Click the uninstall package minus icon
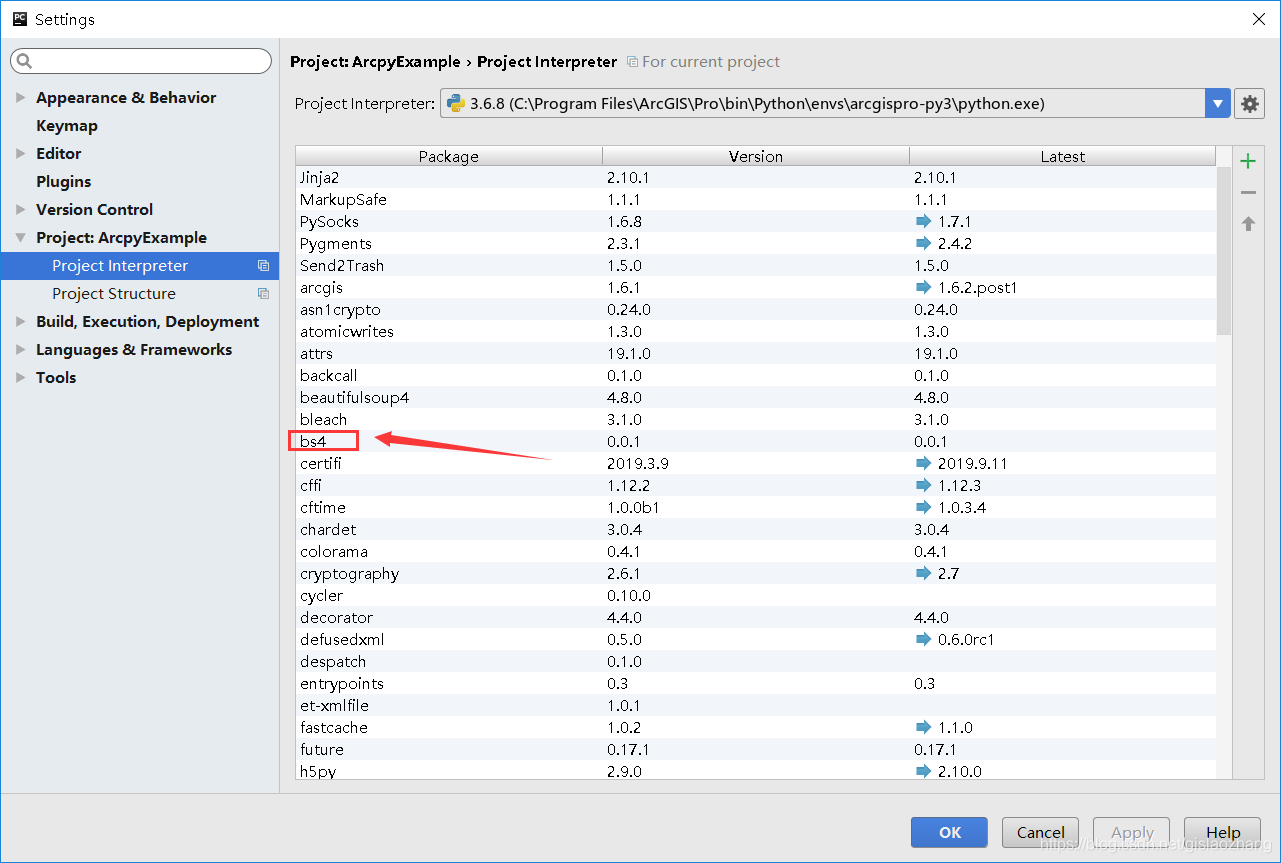This screenshot has height=863, width=1281. click(x=1248, y=192)
